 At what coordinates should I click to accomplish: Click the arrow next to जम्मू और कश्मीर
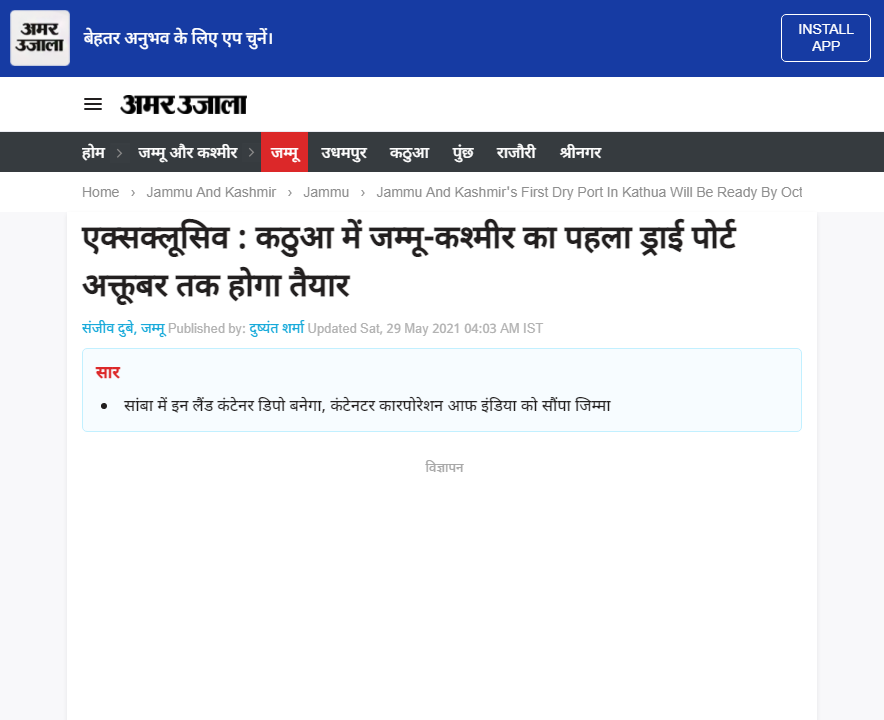[x=252, y=152]
